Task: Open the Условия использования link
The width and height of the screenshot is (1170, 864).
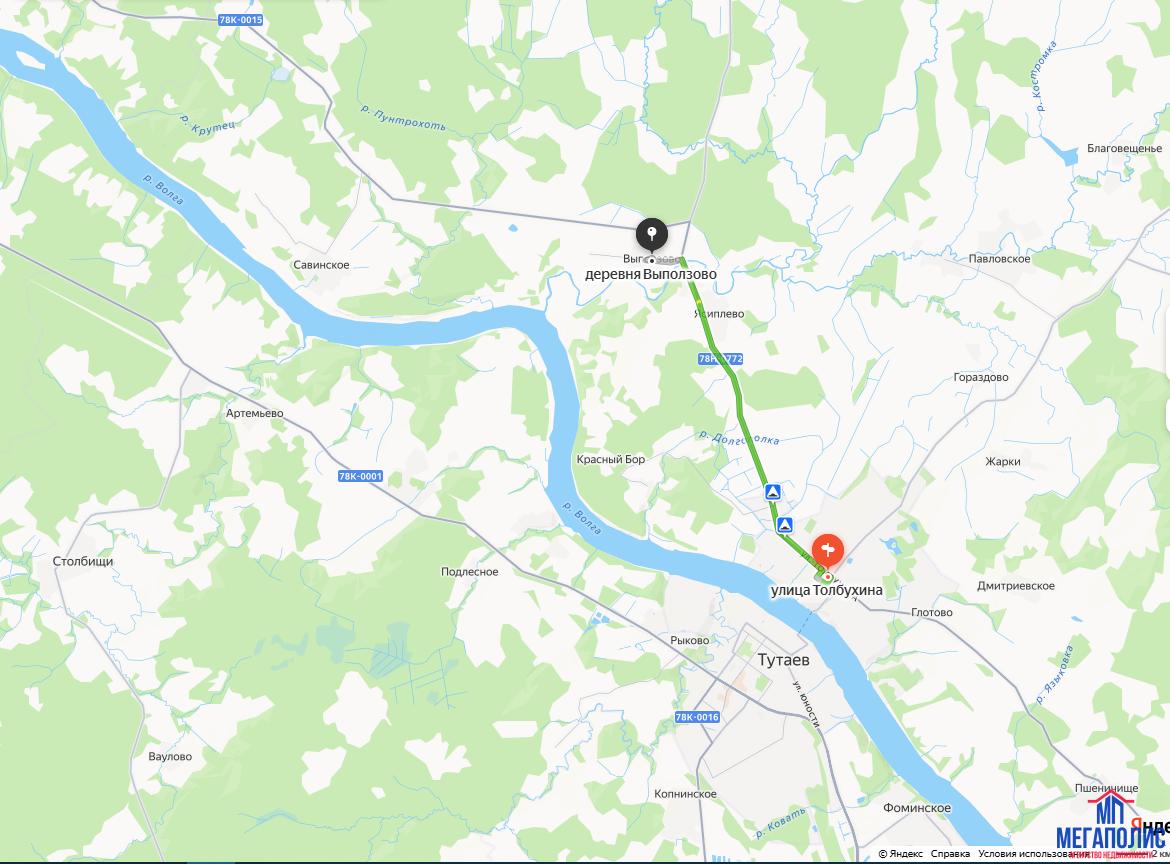Action: point(1033,854)
